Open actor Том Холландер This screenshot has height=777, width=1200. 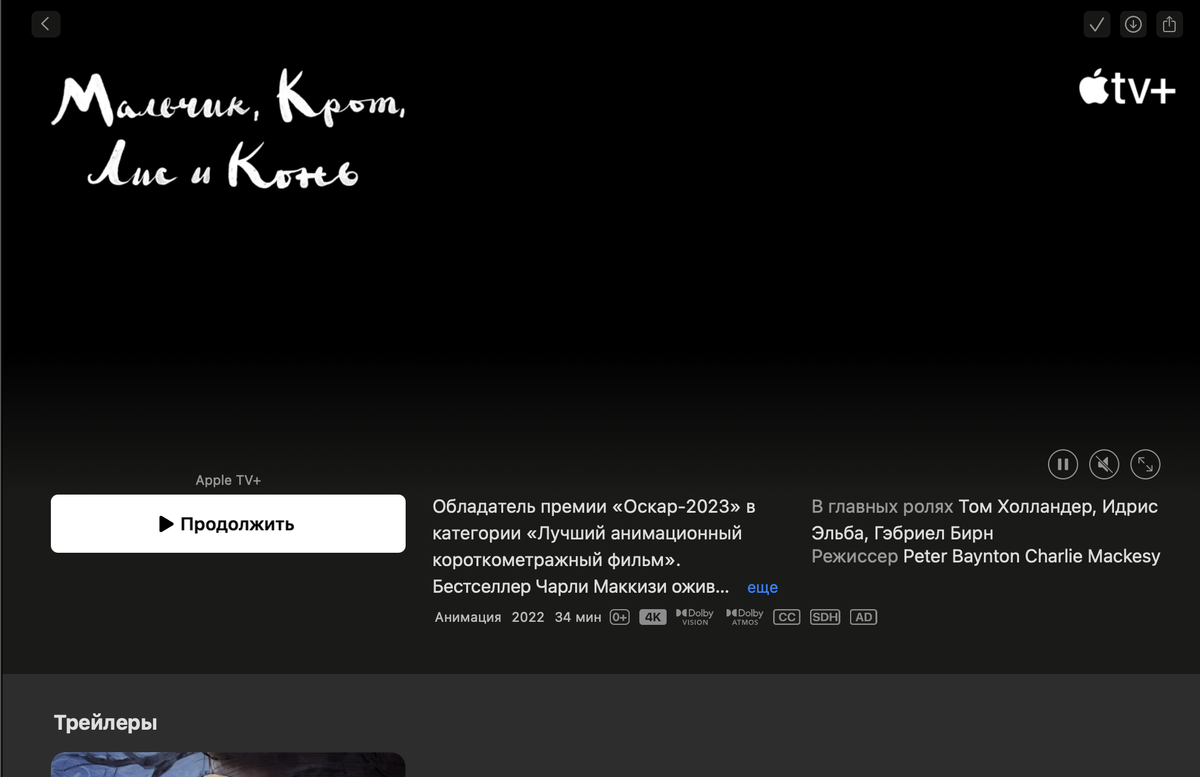(1025, 507)
